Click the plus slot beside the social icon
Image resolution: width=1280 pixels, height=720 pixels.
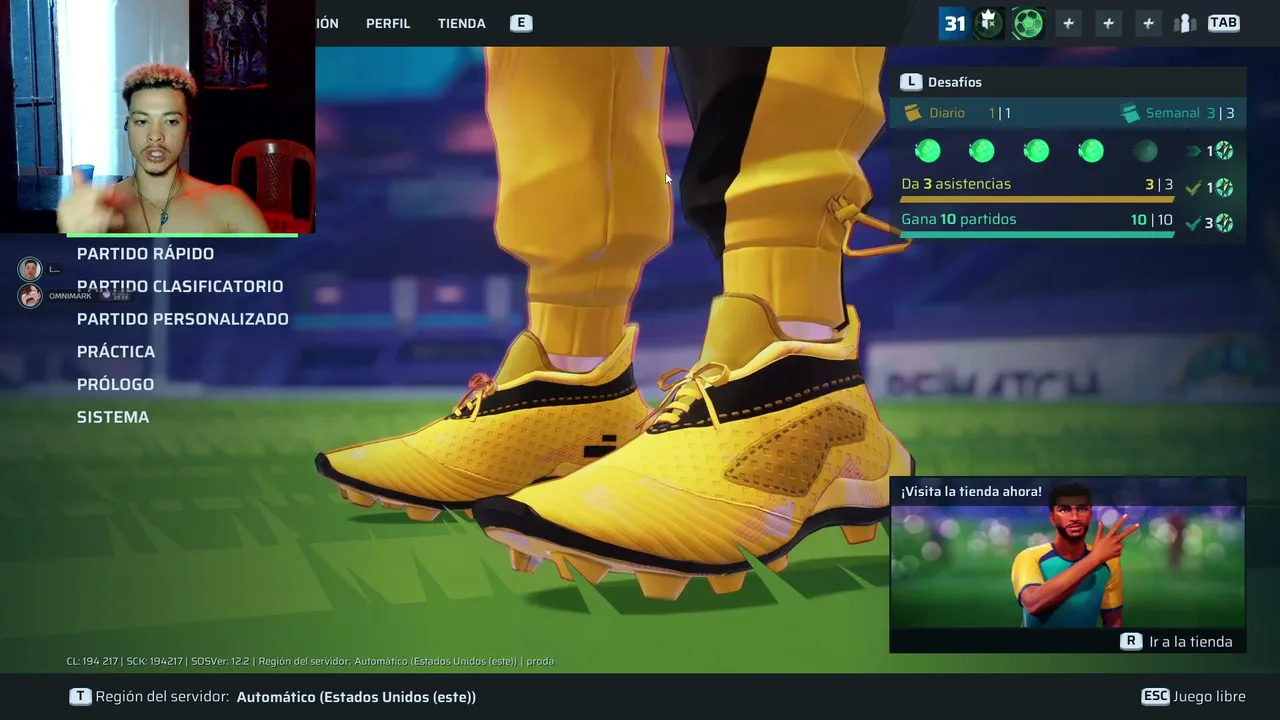coord(1148,23)
